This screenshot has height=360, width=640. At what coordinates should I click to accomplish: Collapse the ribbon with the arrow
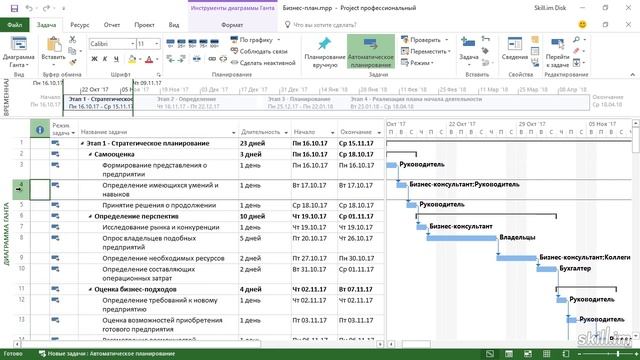pyautogui.click(x=632, y=75)
